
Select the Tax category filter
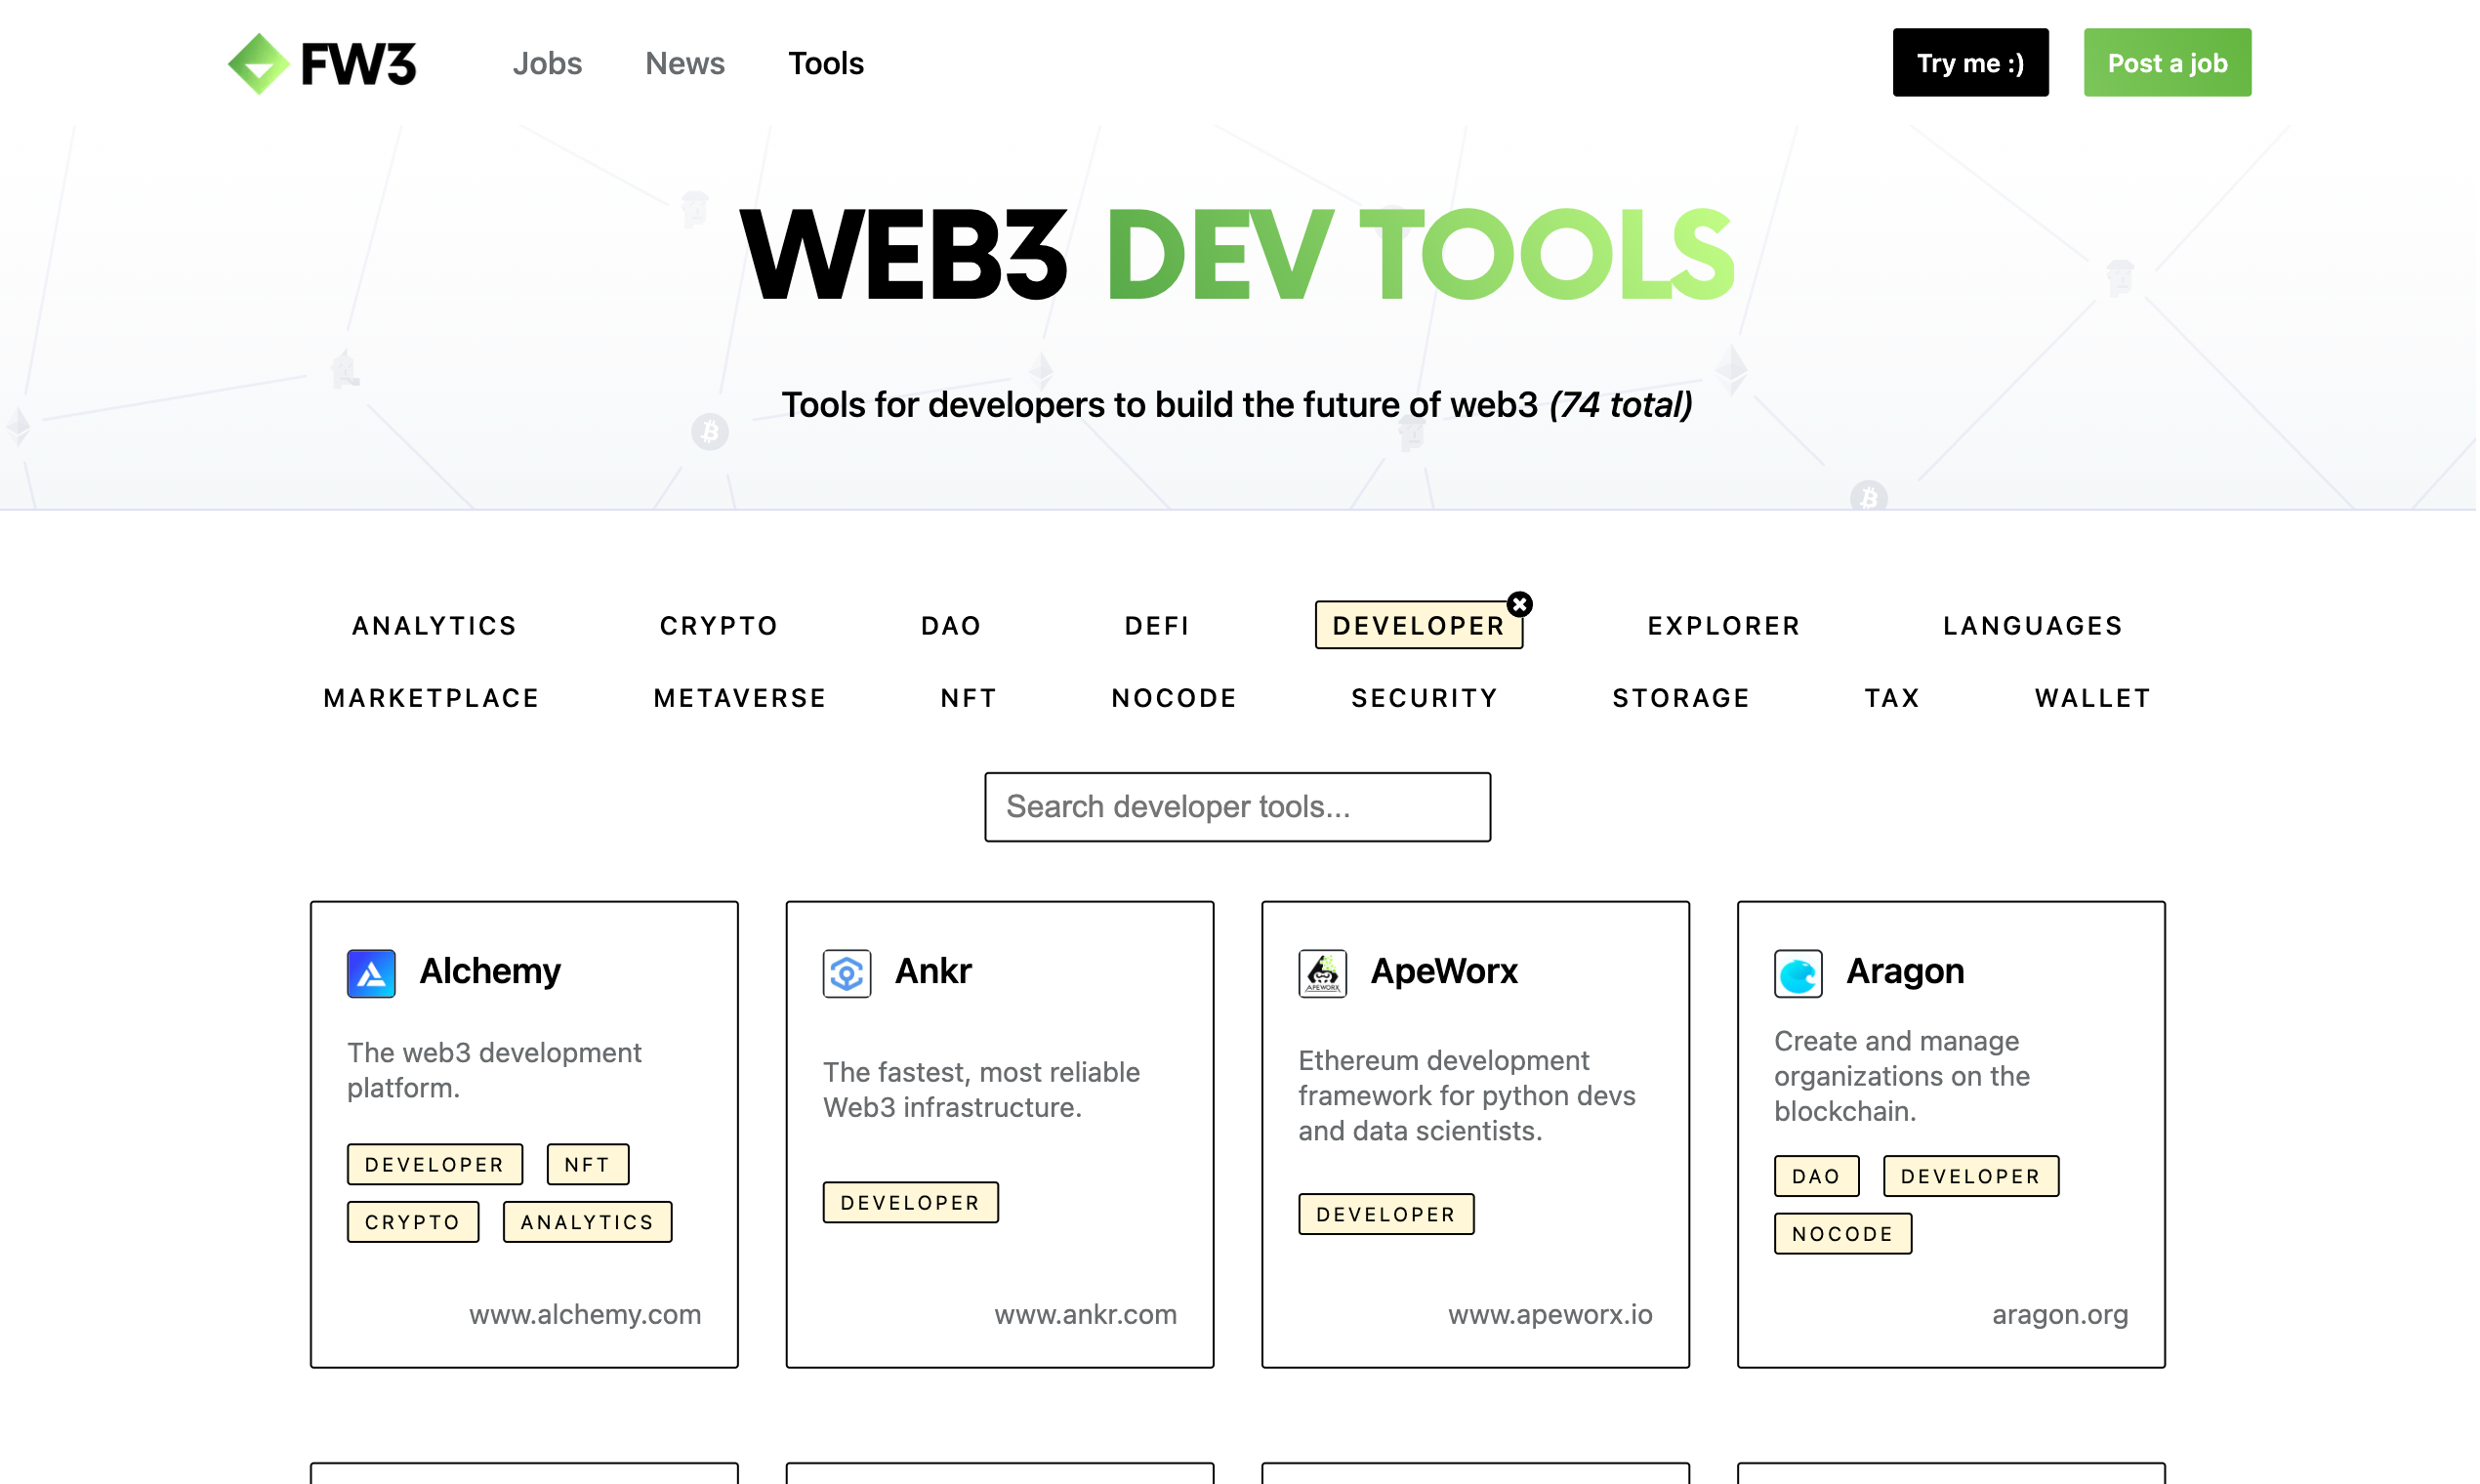pyautogui.click(x=1893, y=698)
